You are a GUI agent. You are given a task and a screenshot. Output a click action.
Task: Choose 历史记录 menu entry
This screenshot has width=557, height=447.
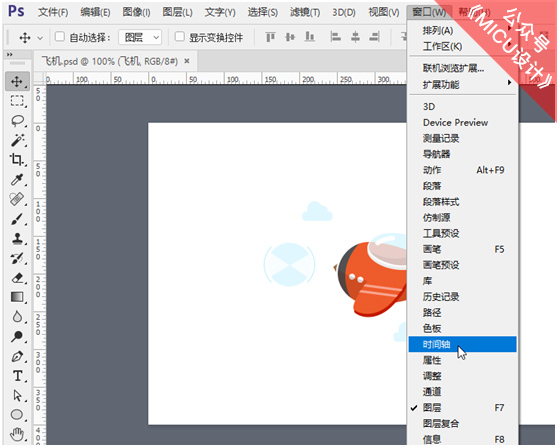tap(462, 297)
